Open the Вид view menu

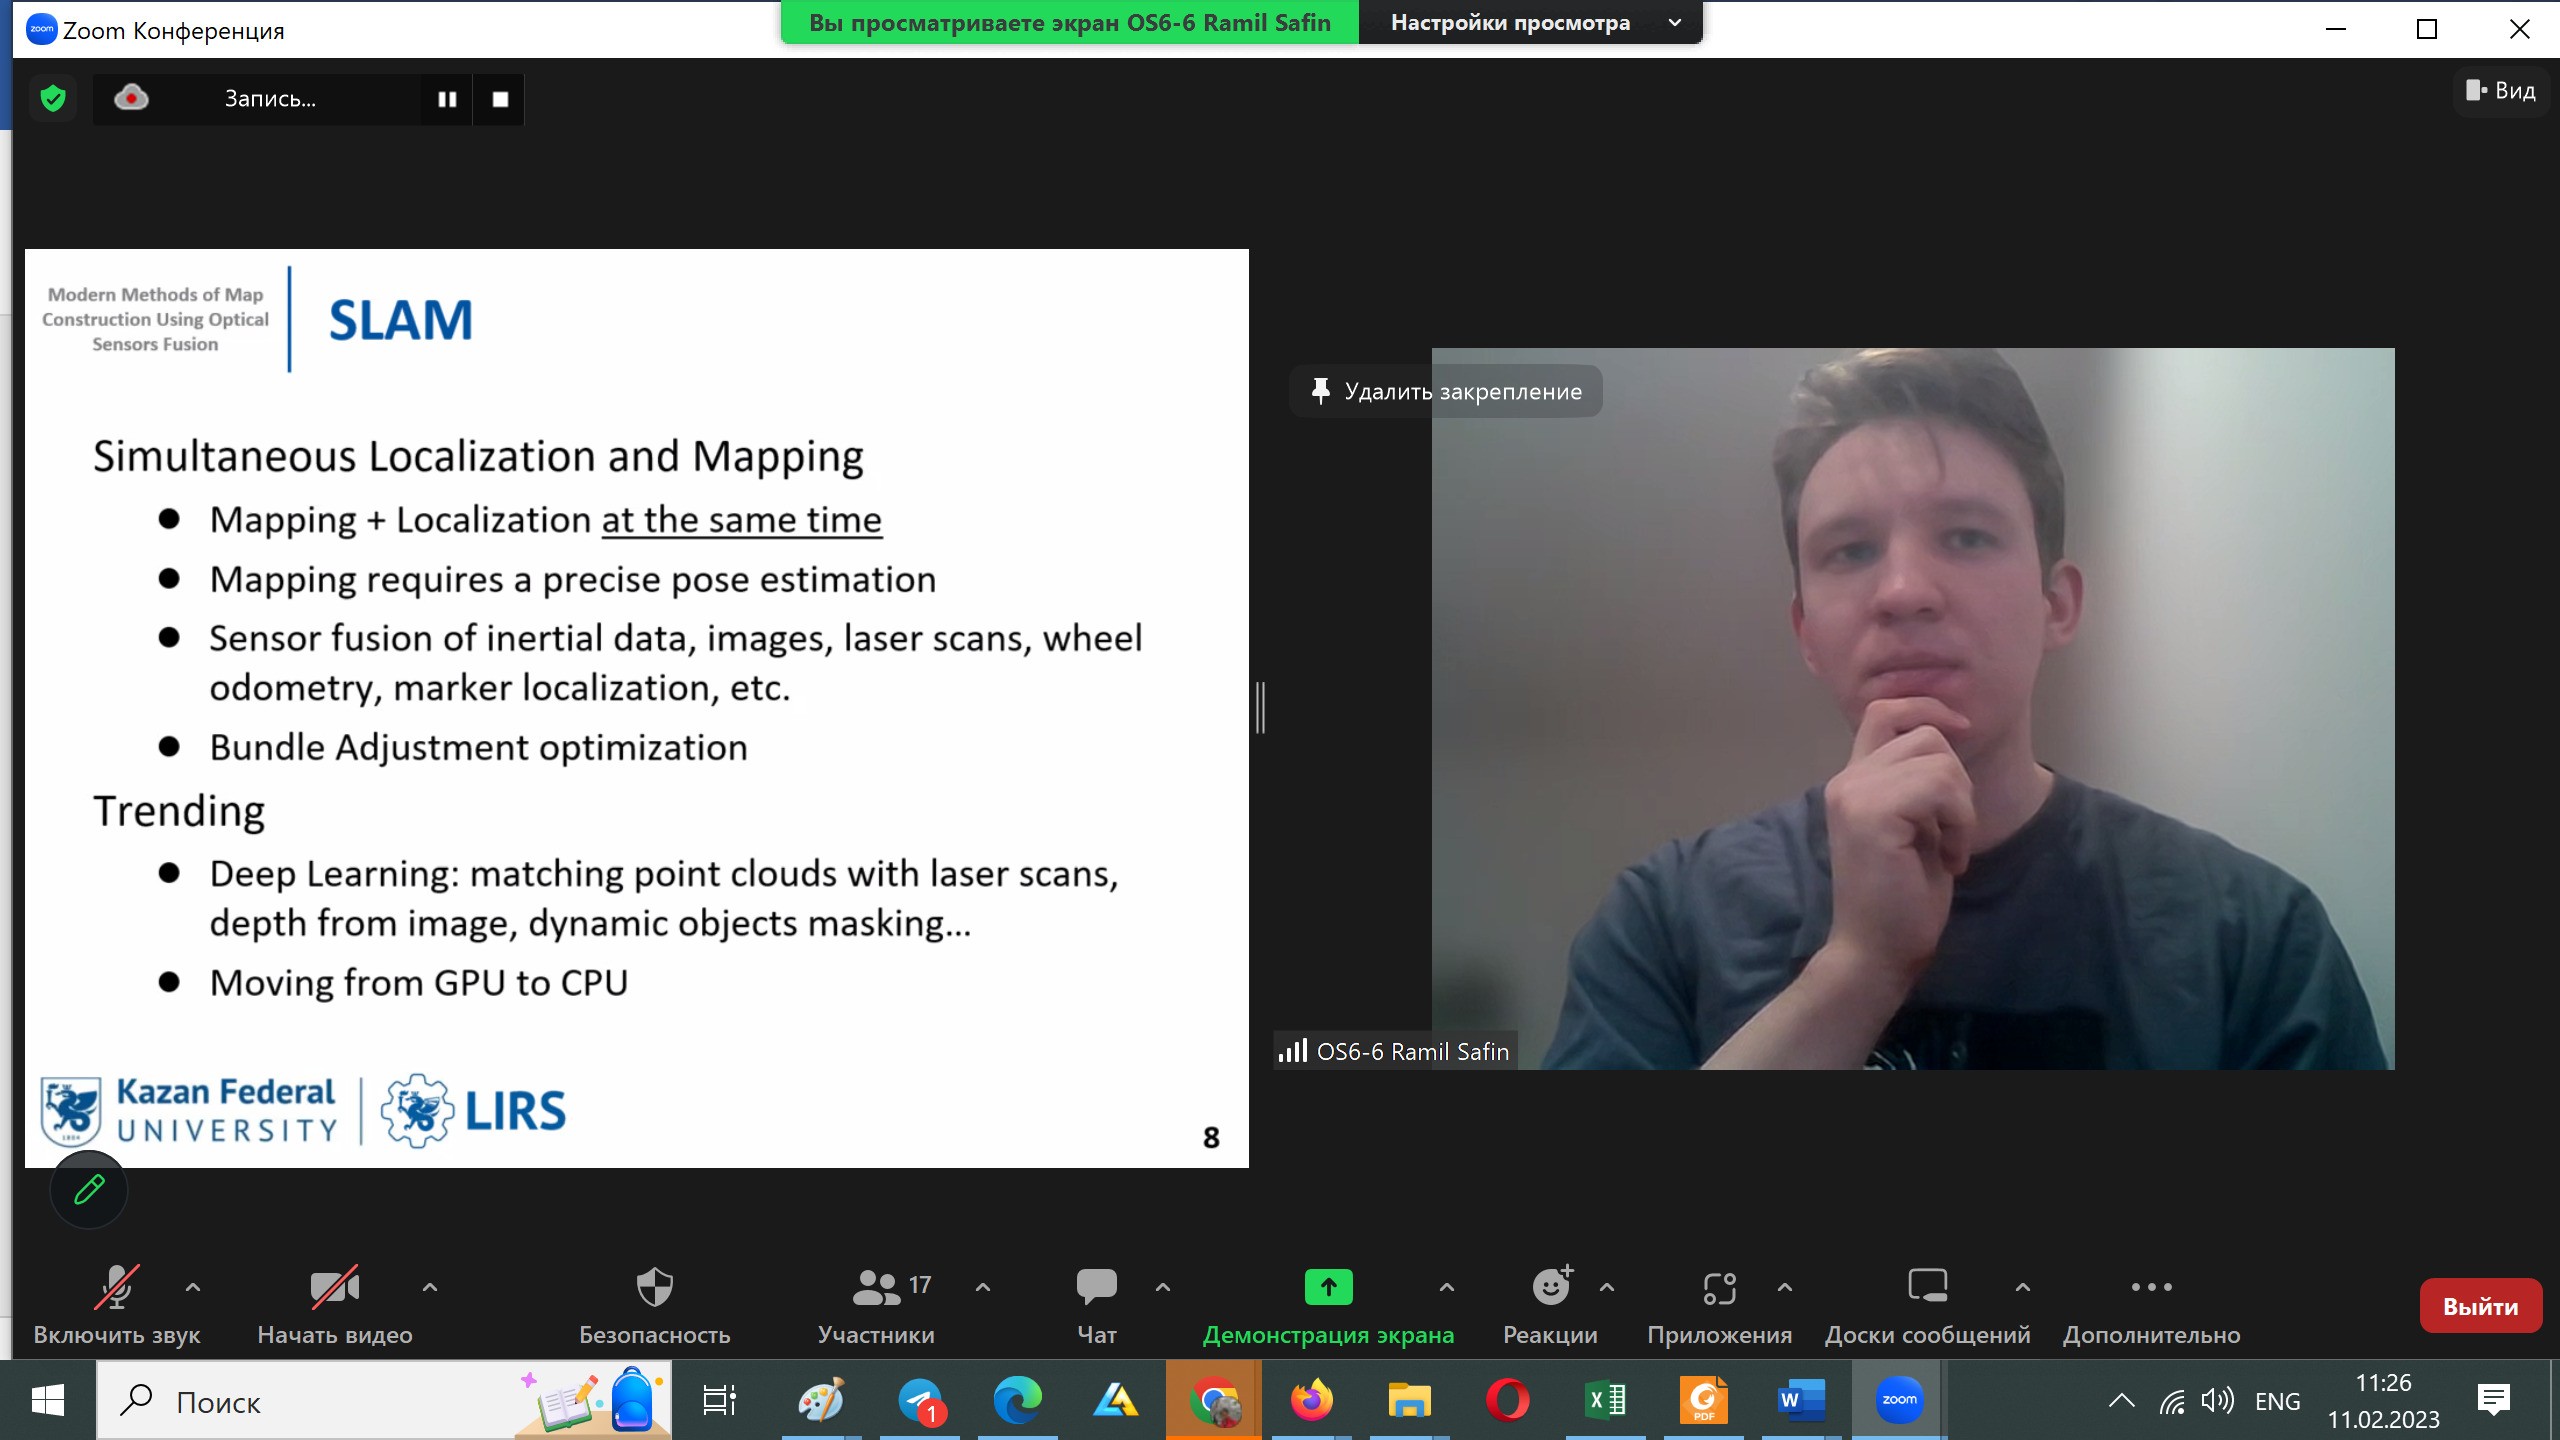click(2500, 91)
